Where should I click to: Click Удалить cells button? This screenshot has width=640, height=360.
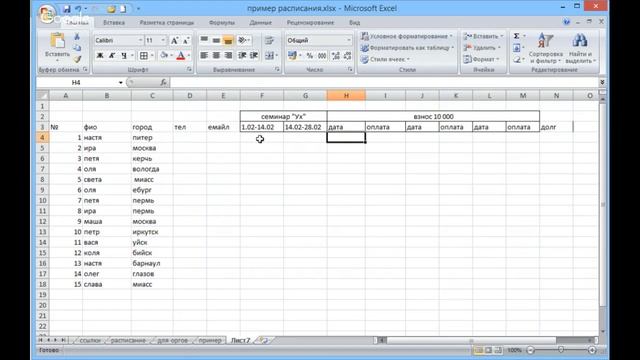coord(482,48)
